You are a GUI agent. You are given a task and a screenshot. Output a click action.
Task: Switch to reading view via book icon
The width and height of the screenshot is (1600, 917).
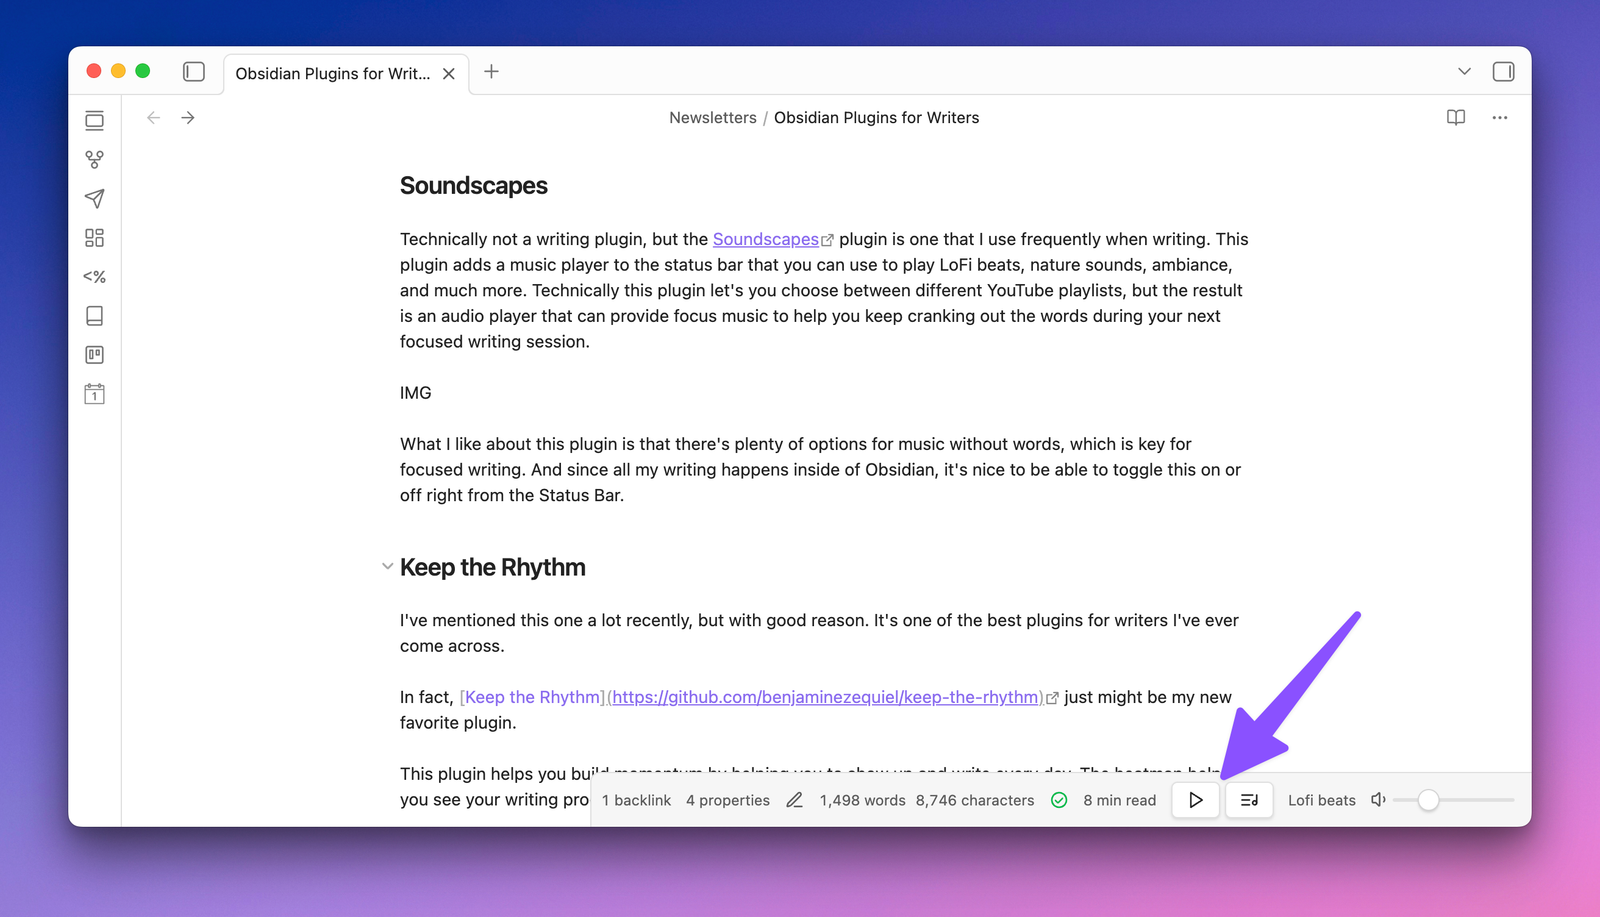point(1455,117)
